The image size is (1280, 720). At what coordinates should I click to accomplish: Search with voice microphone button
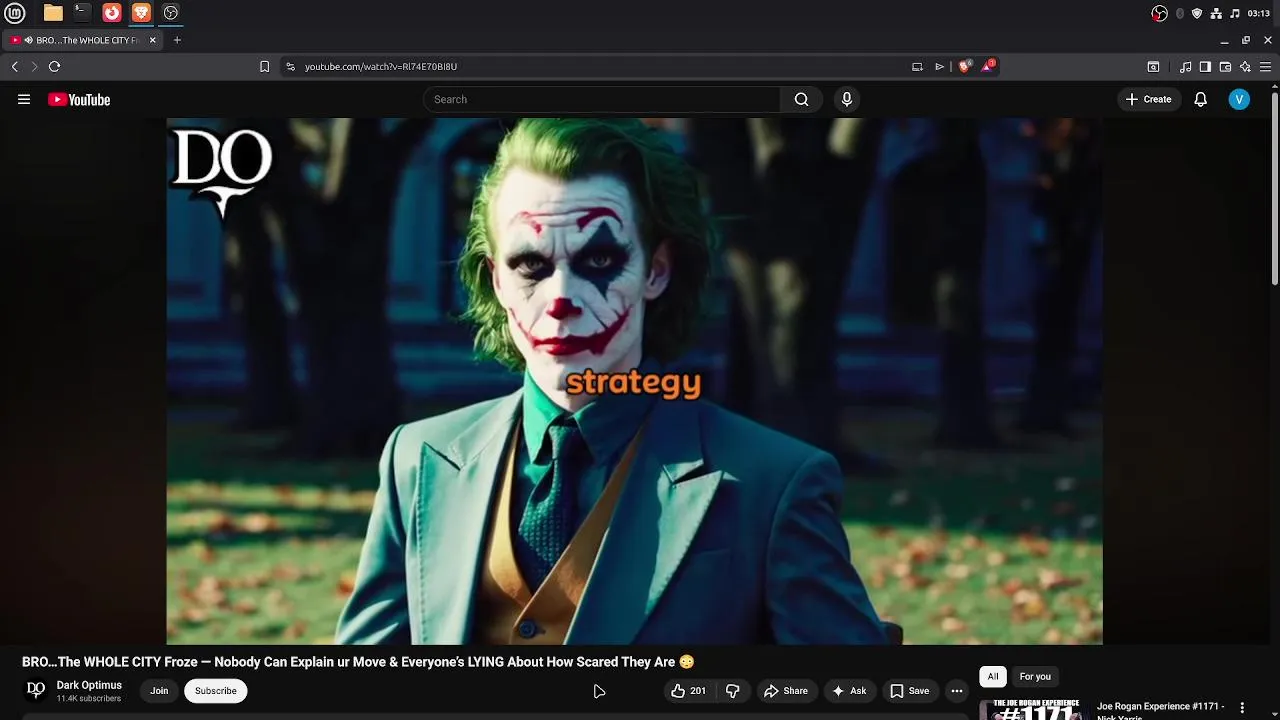click(847, 99)
